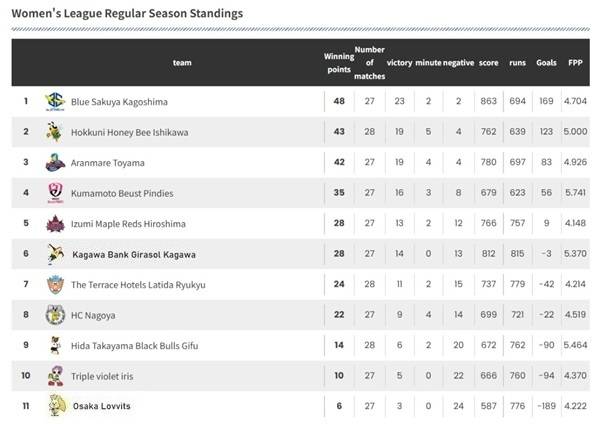This screenshot has height=424, width=600.
Task: Click the Izumi Maple Reds Hiroshima logo
Action: point(54,223)
